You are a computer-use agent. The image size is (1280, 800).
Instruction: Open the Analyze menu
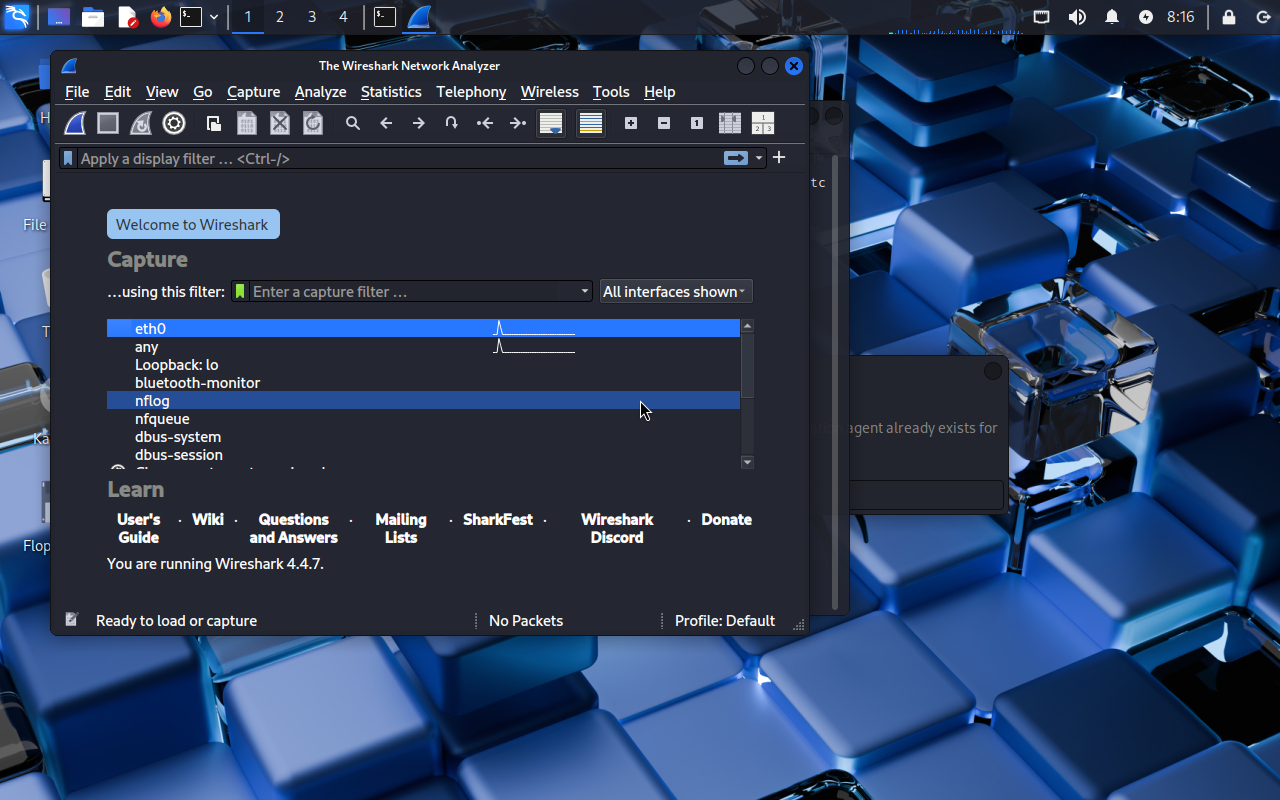tap(321, 91)
